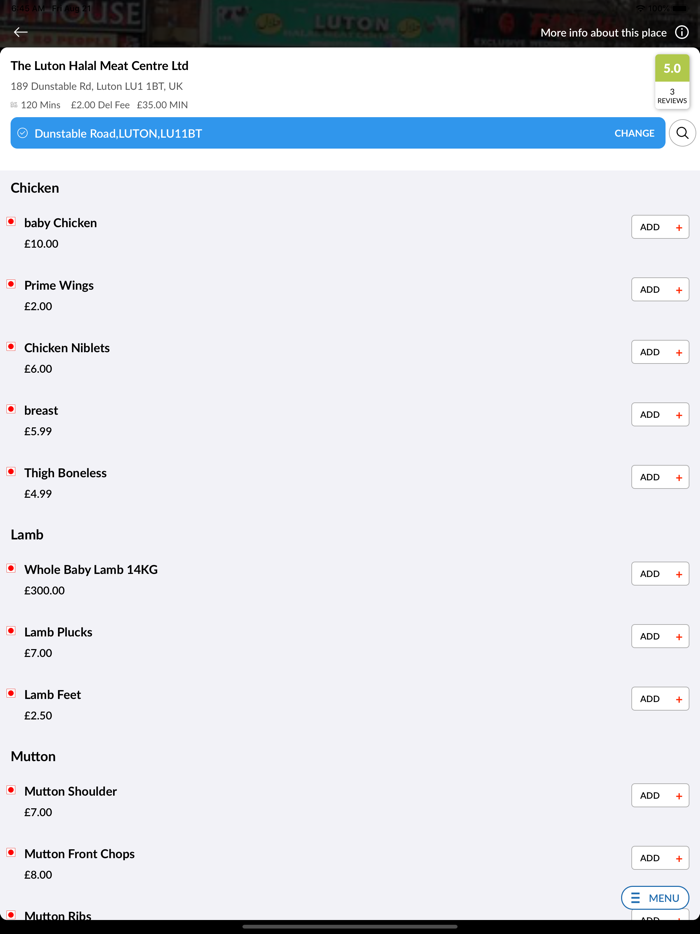This screenshot has height=934, width=700.
Task: Open the info icon about this place
Action: [x=682, y=32]
